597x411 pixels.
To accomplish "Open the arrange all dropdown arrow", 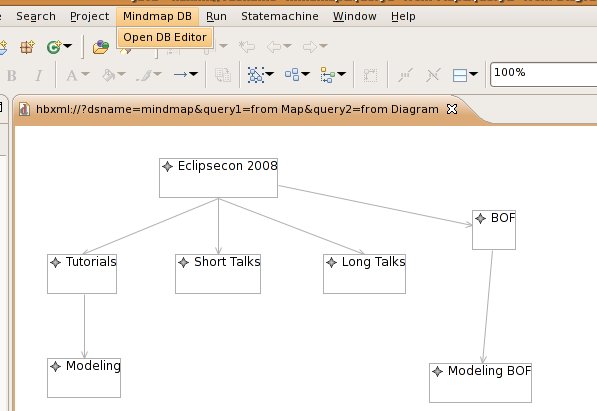I will 305,74.
